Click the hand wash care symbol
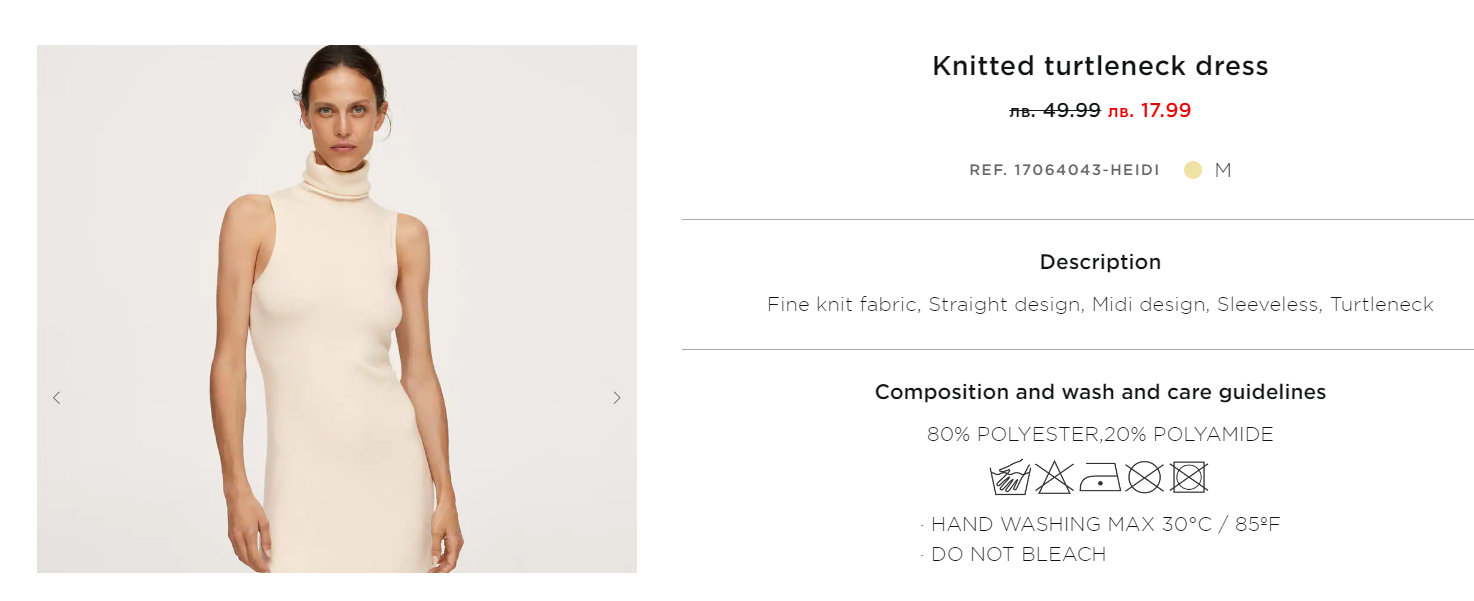This screenshot has width=1474, height=601. coord(1010,477)
